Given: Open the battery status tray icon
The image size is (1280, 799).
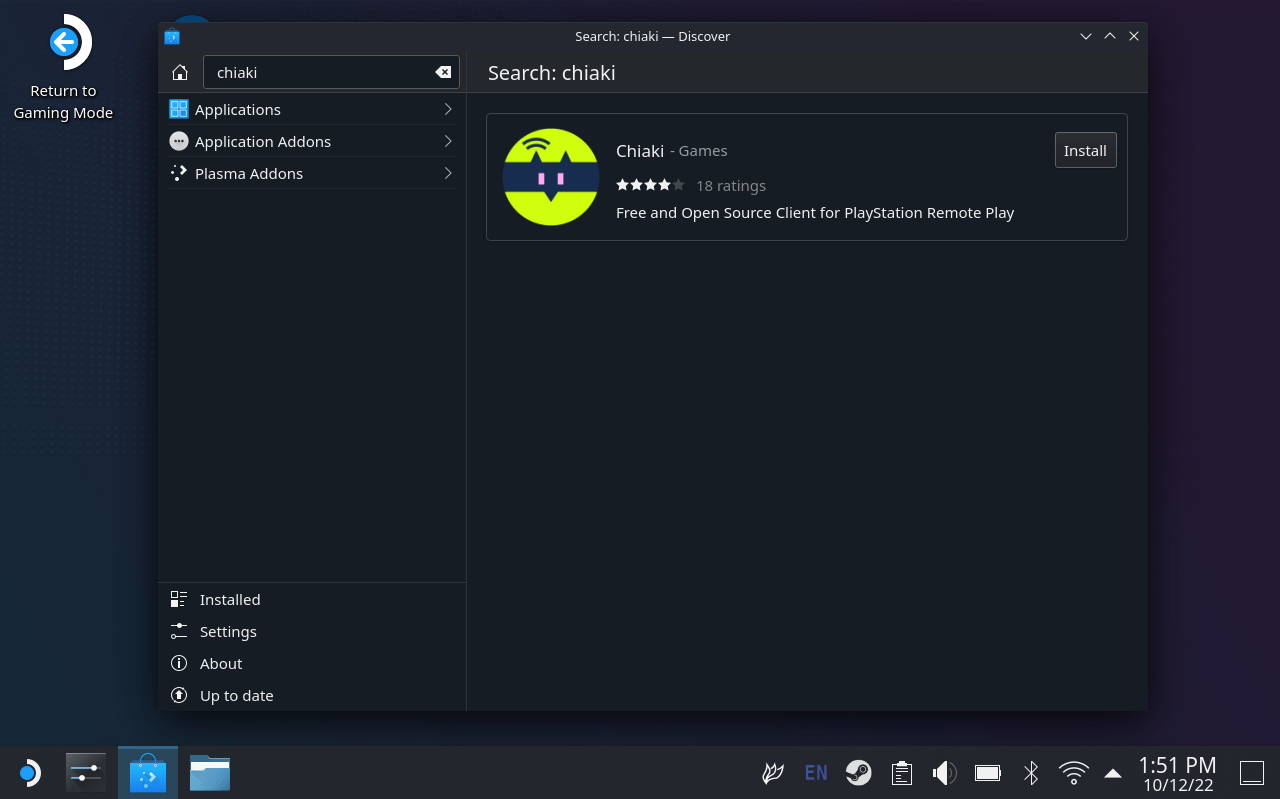Looking at the screenshot, I should pyautogui.click(x=988, y=773).
